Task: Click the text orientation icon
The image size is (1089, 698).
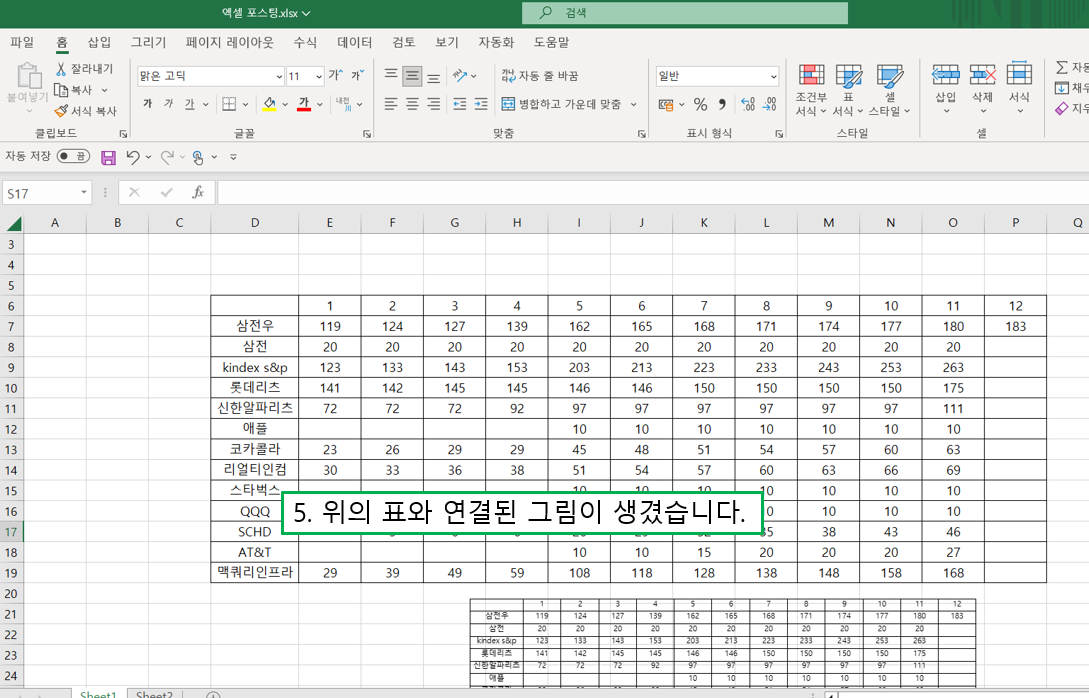Action: pos(460,75)
